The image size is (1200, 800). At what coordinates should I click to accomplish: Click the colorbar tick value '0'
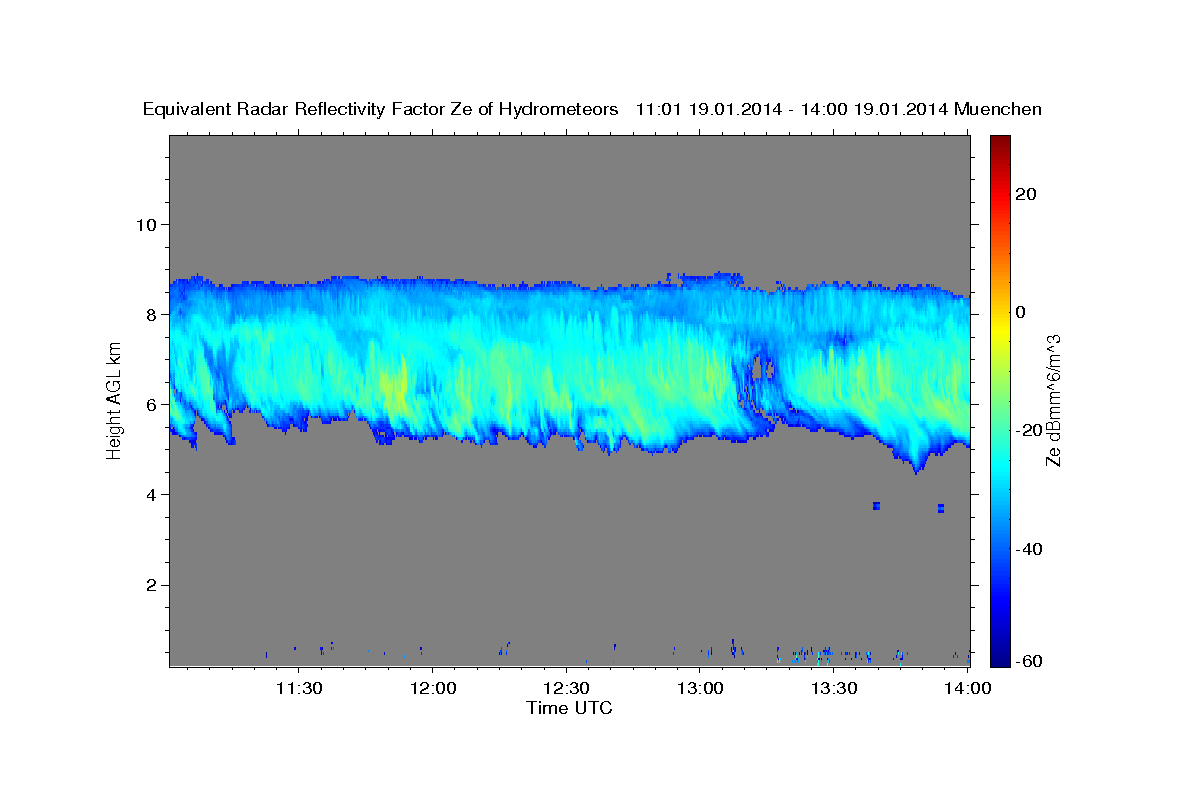[x=1022, y=312]
